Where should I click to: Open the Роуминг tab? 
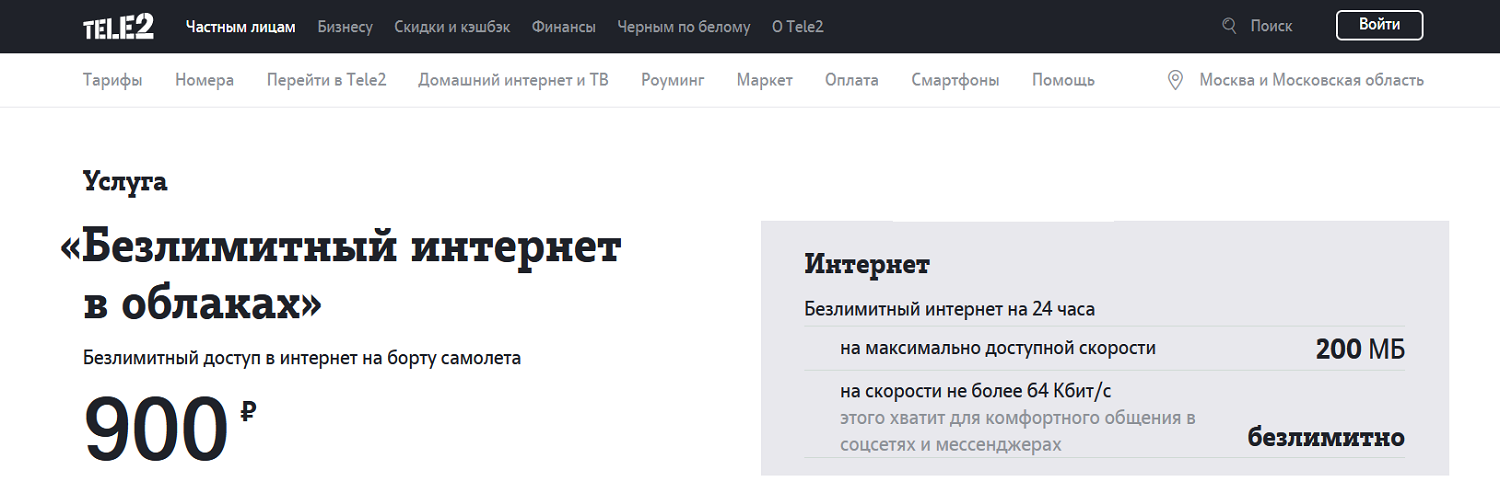[673, 80]
